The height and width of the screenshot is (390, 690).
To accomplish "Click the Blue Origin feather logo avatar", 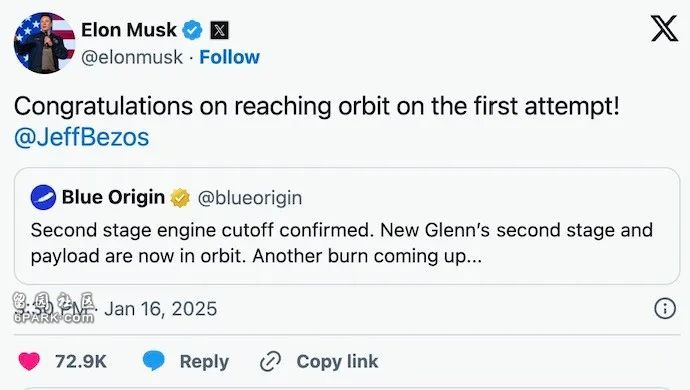I will click(43, 197).
